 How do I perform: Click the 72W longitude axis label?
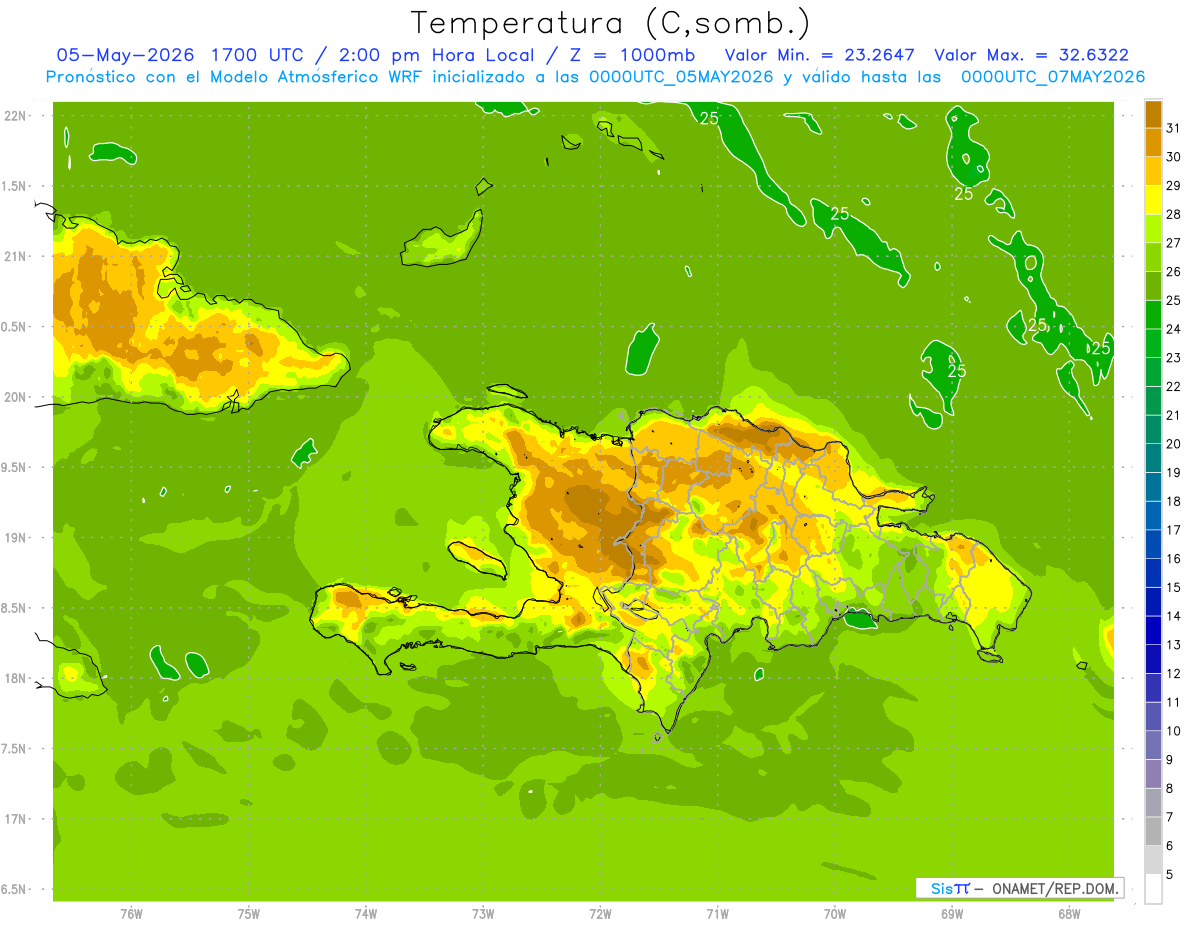(600, 913)
